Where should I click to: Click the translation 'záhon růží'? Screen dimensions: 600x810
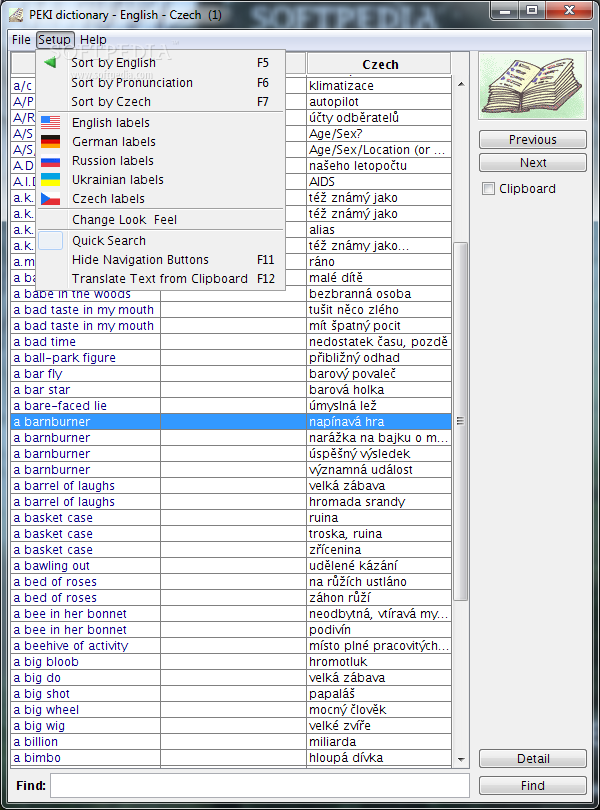[340, 598]
